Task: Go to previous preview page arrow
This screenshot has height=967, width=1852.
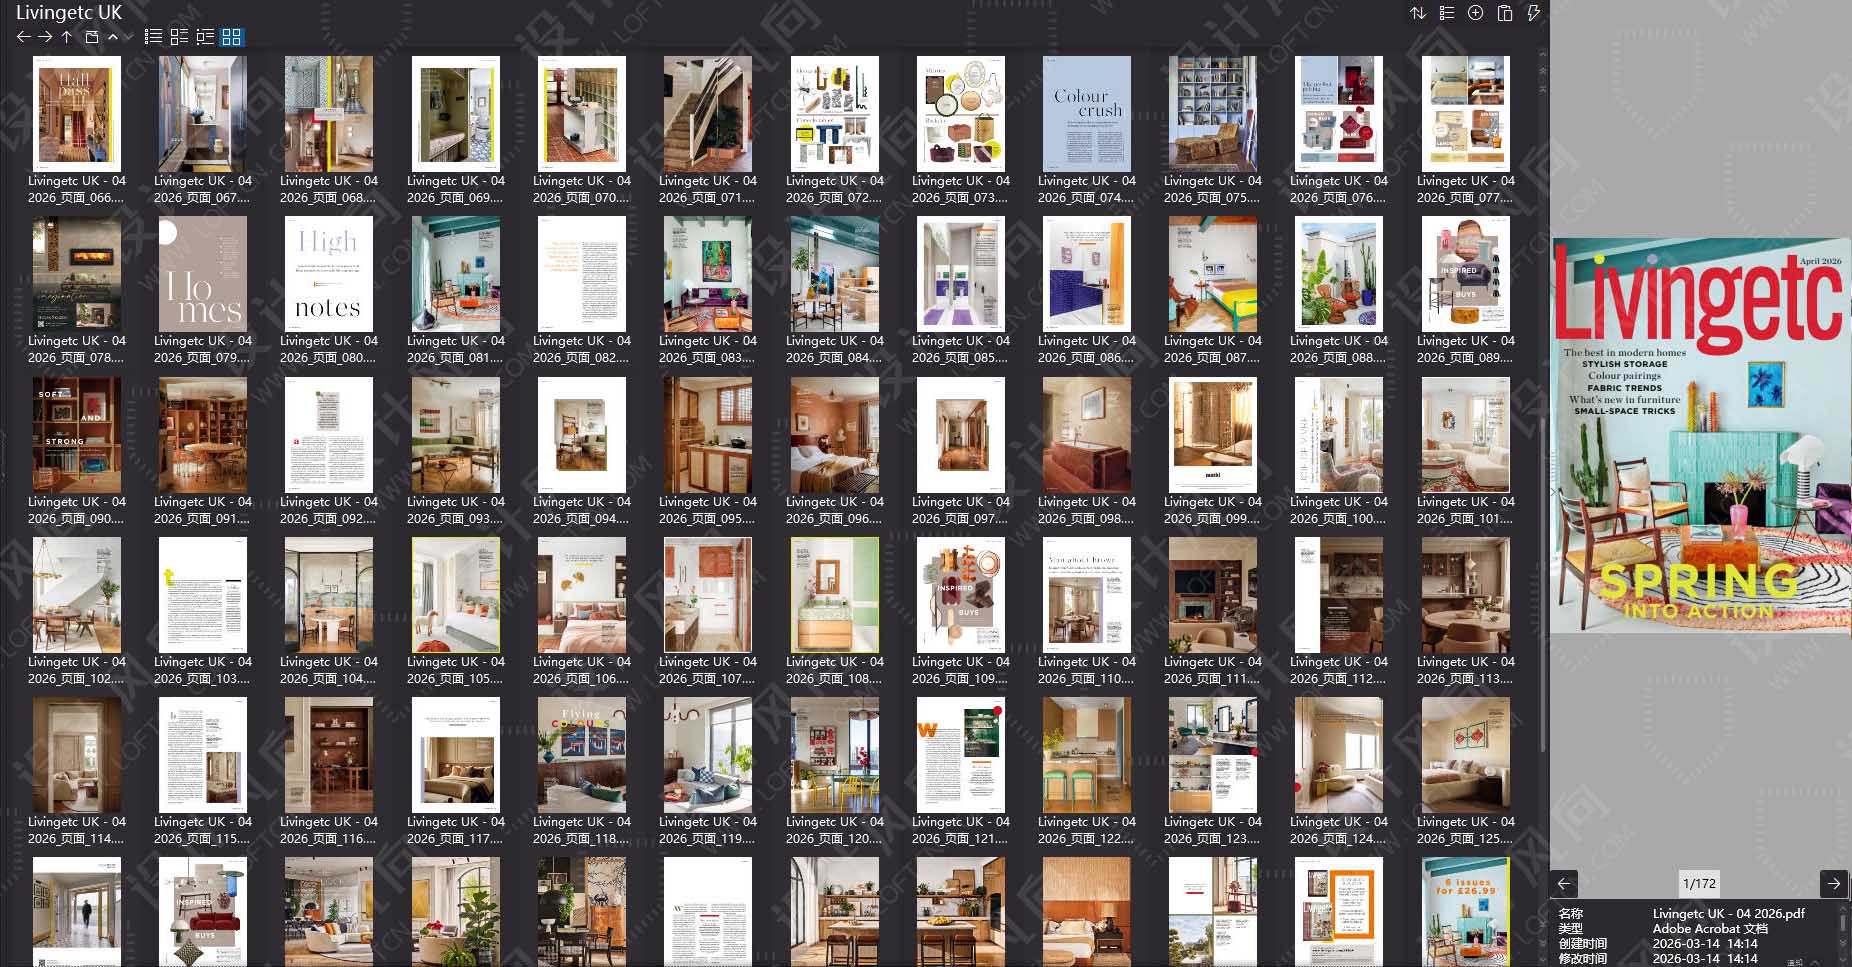Action: coord(1564,883)
